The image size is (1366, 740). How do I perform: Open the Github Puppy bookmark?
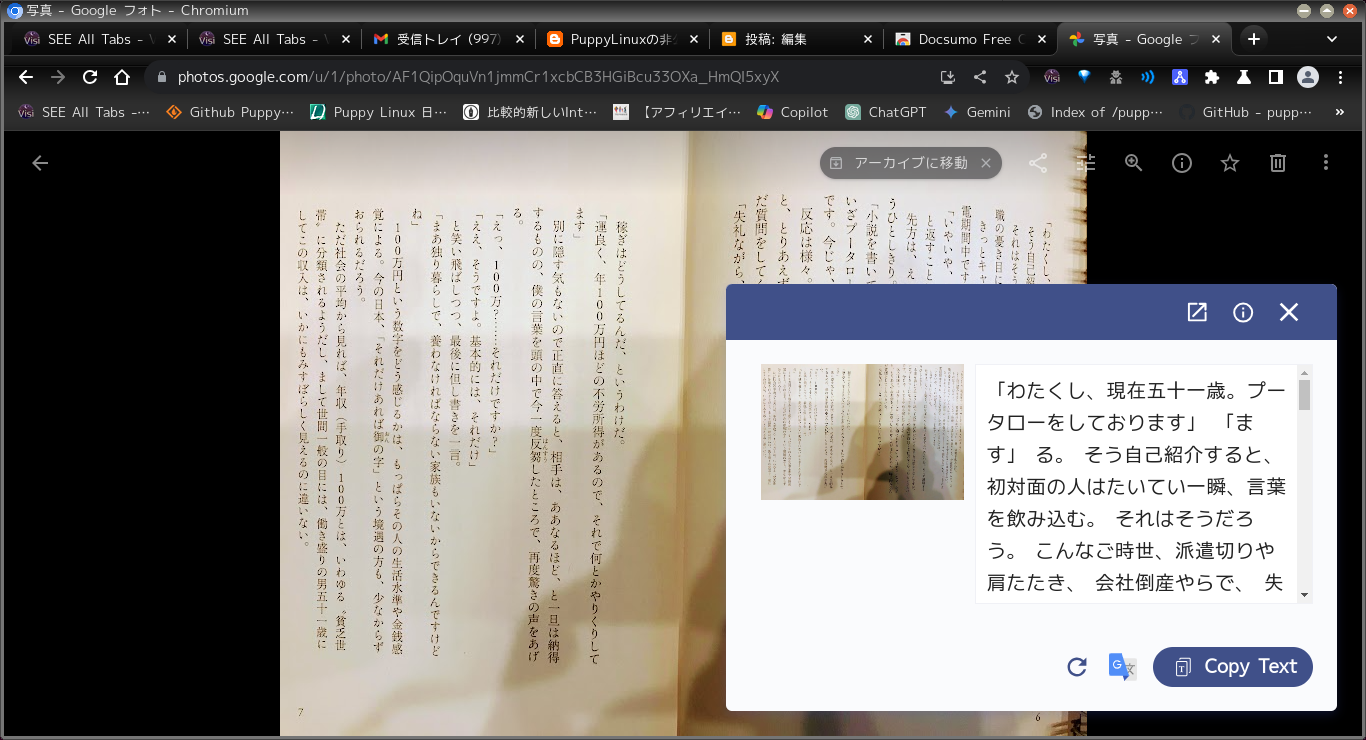231,112
